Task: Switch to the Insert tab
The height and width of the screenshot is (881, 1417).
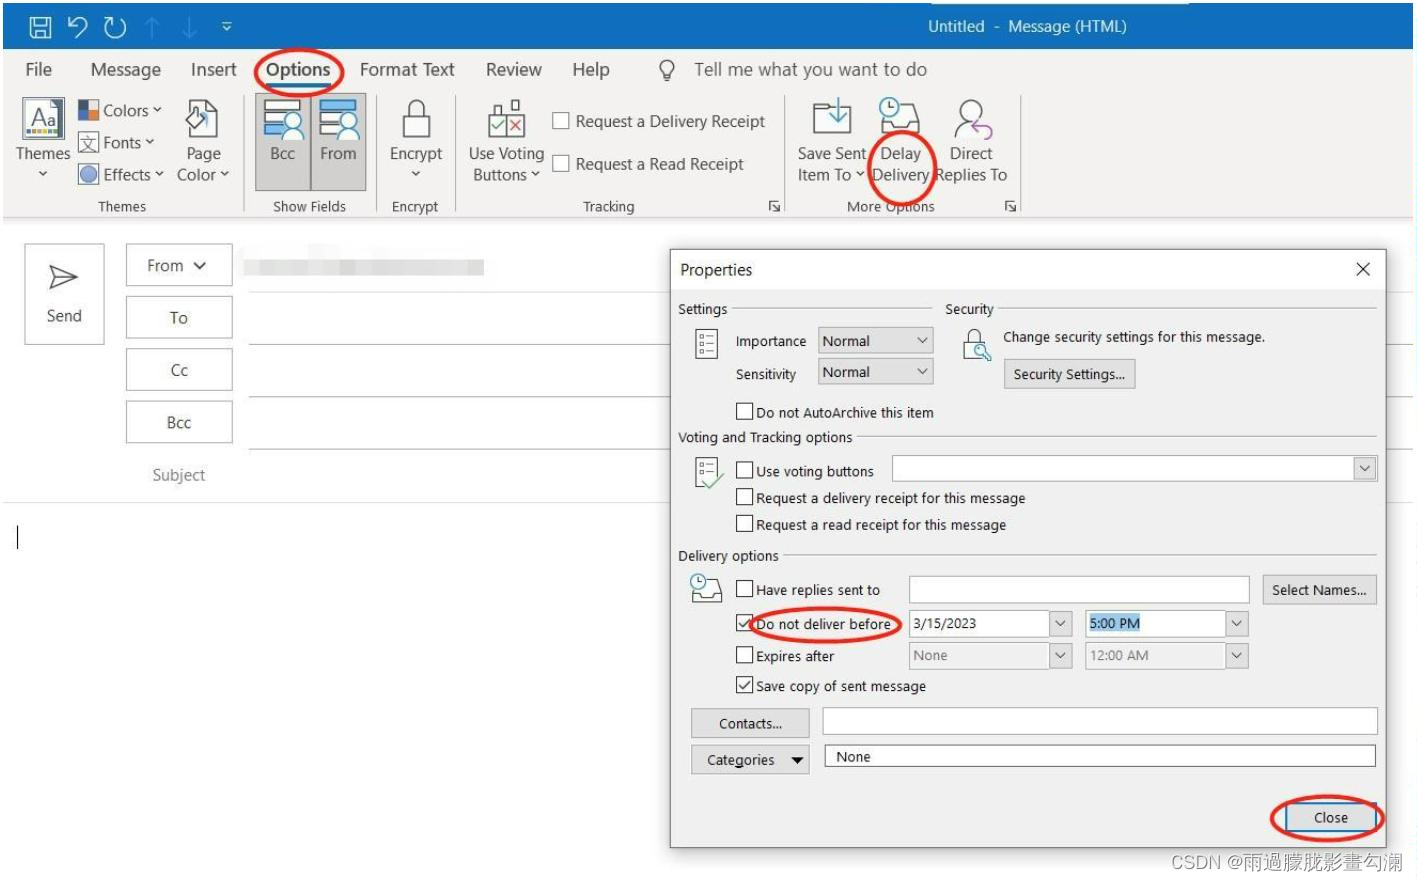Action: pyautogui.click(x=214, y=69)
